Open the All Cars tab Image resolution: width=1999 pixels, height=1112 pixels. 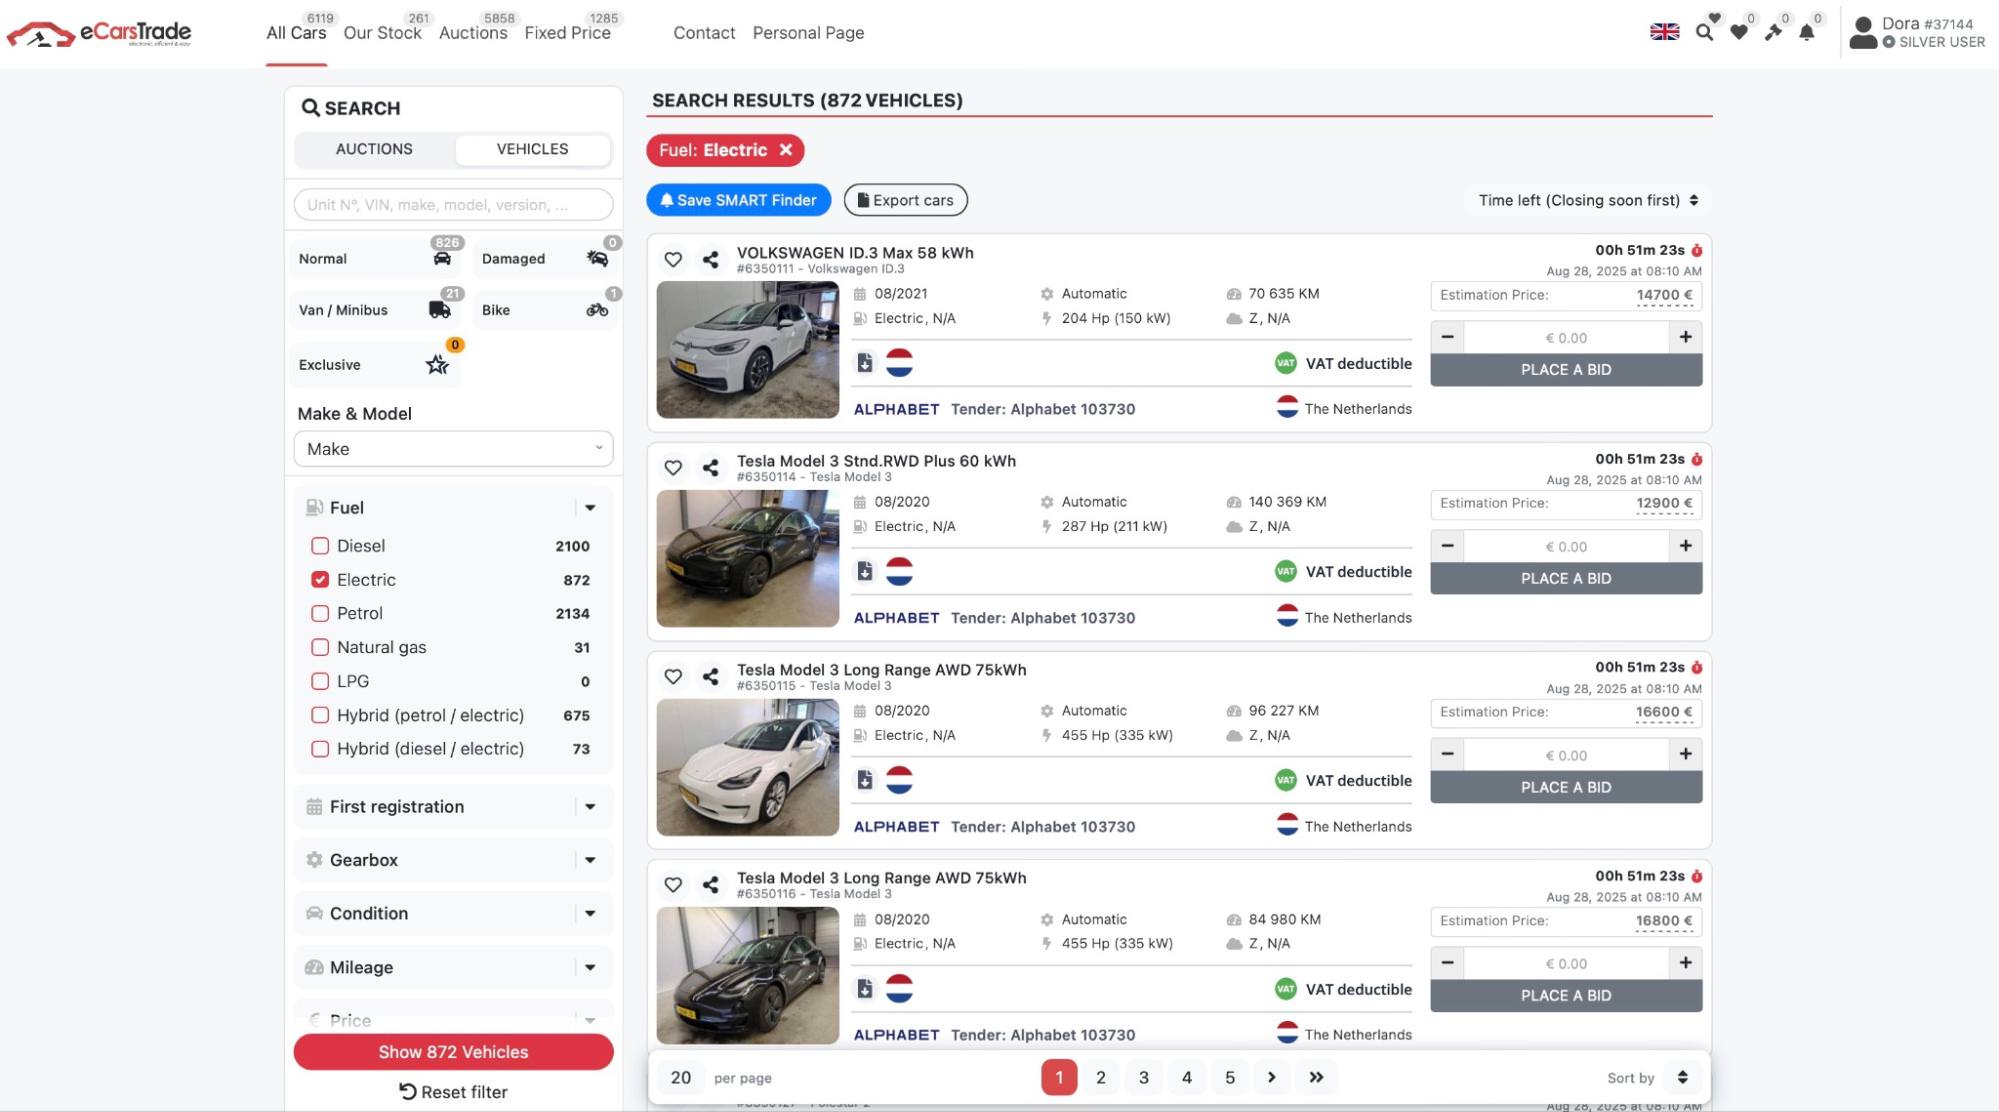[296, 33]
